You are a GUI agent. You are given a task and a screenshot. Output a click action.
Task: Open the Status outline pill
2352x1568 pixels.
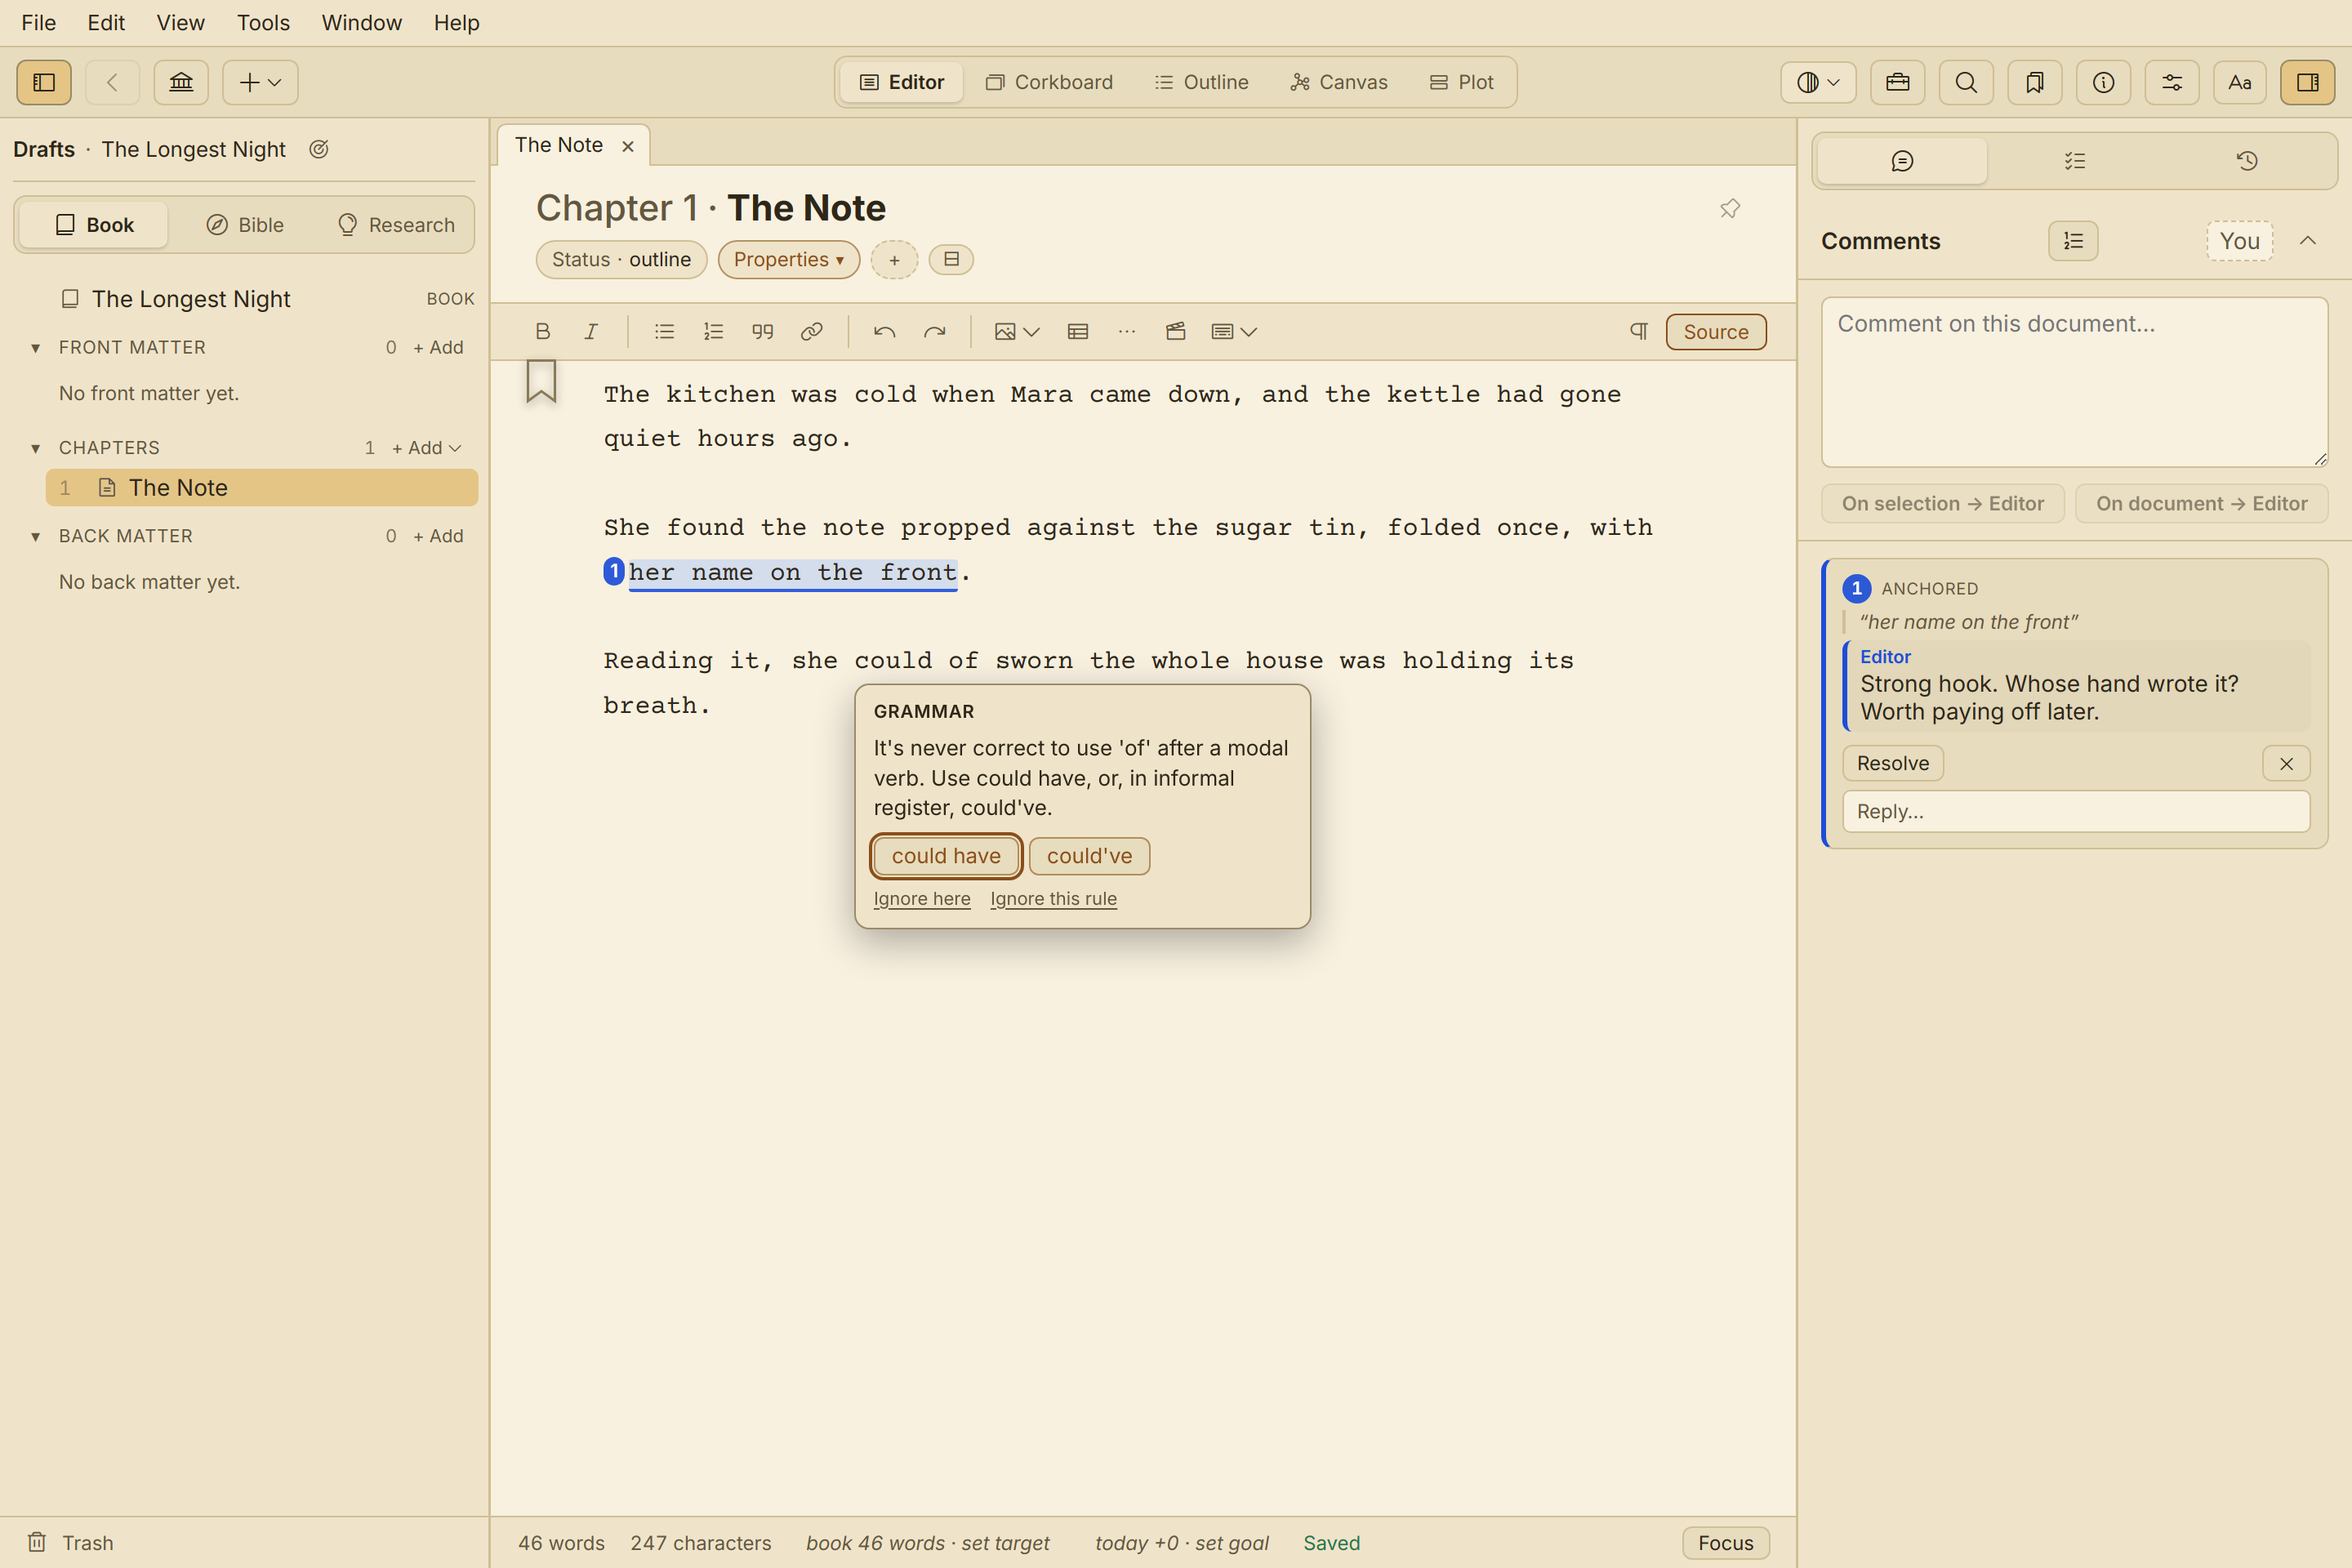(621, 260)
